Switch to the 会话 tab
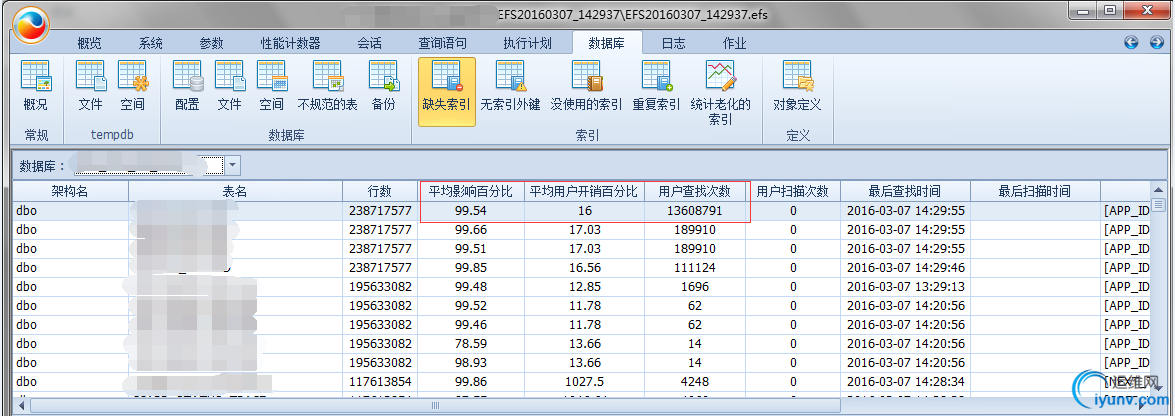The height and width of the screenshot is (416, 1175). click(369, 43)
